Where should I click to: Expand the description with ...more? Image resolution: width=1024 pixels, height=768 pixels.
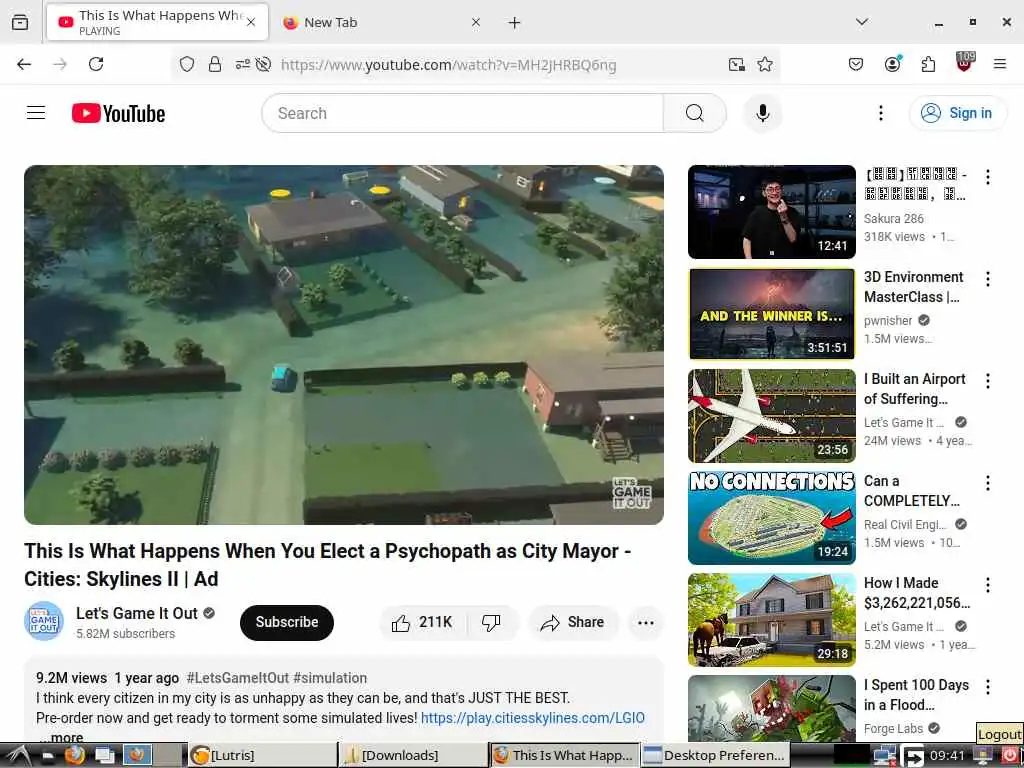[60, 737]
